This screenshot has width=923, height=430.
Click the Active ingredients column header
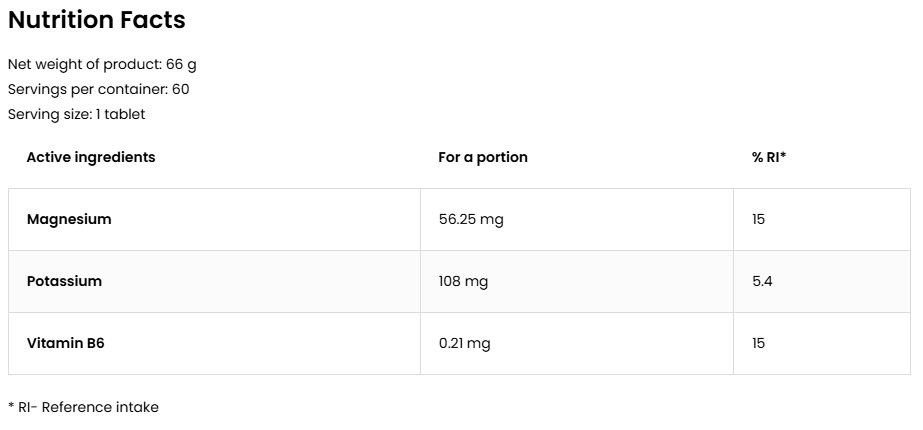[91, 157]
